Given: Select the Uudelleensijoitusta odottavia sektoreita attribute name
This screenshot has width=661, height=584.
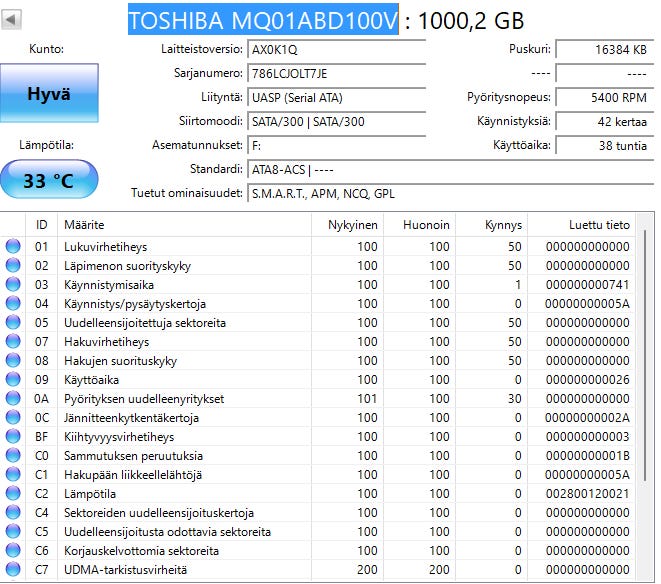Looking at the screenshot, I should 167,532.
